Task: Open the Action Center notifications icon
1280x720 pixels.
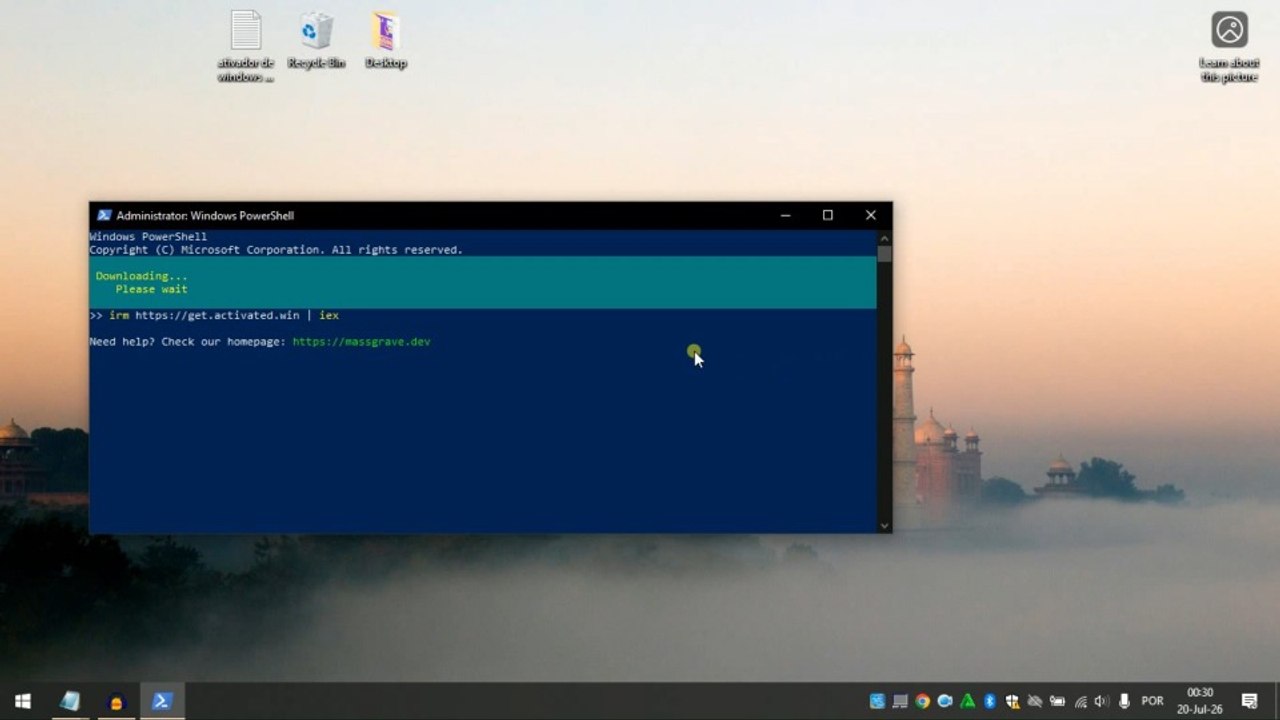Action: (1249, 701)
